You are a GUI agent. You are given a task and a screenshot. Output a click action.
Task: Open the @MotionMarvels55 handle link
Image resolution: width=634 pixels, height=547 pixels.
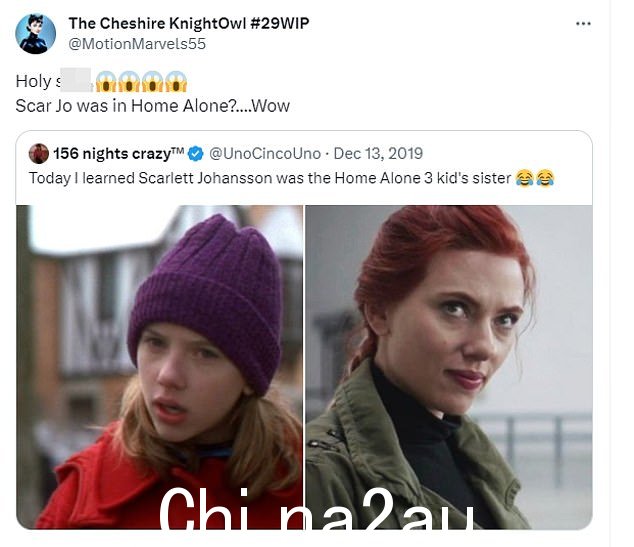coord(137,44)
